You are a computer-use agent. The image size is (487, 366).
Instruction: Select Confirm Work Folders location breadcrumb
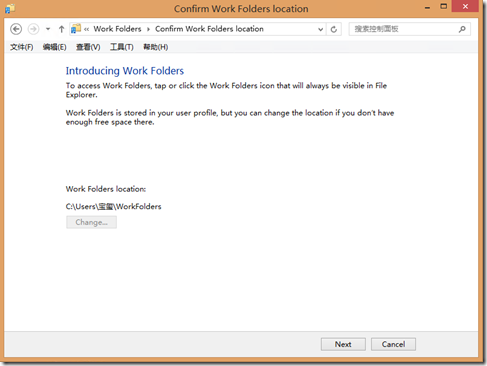pos(209,29)
